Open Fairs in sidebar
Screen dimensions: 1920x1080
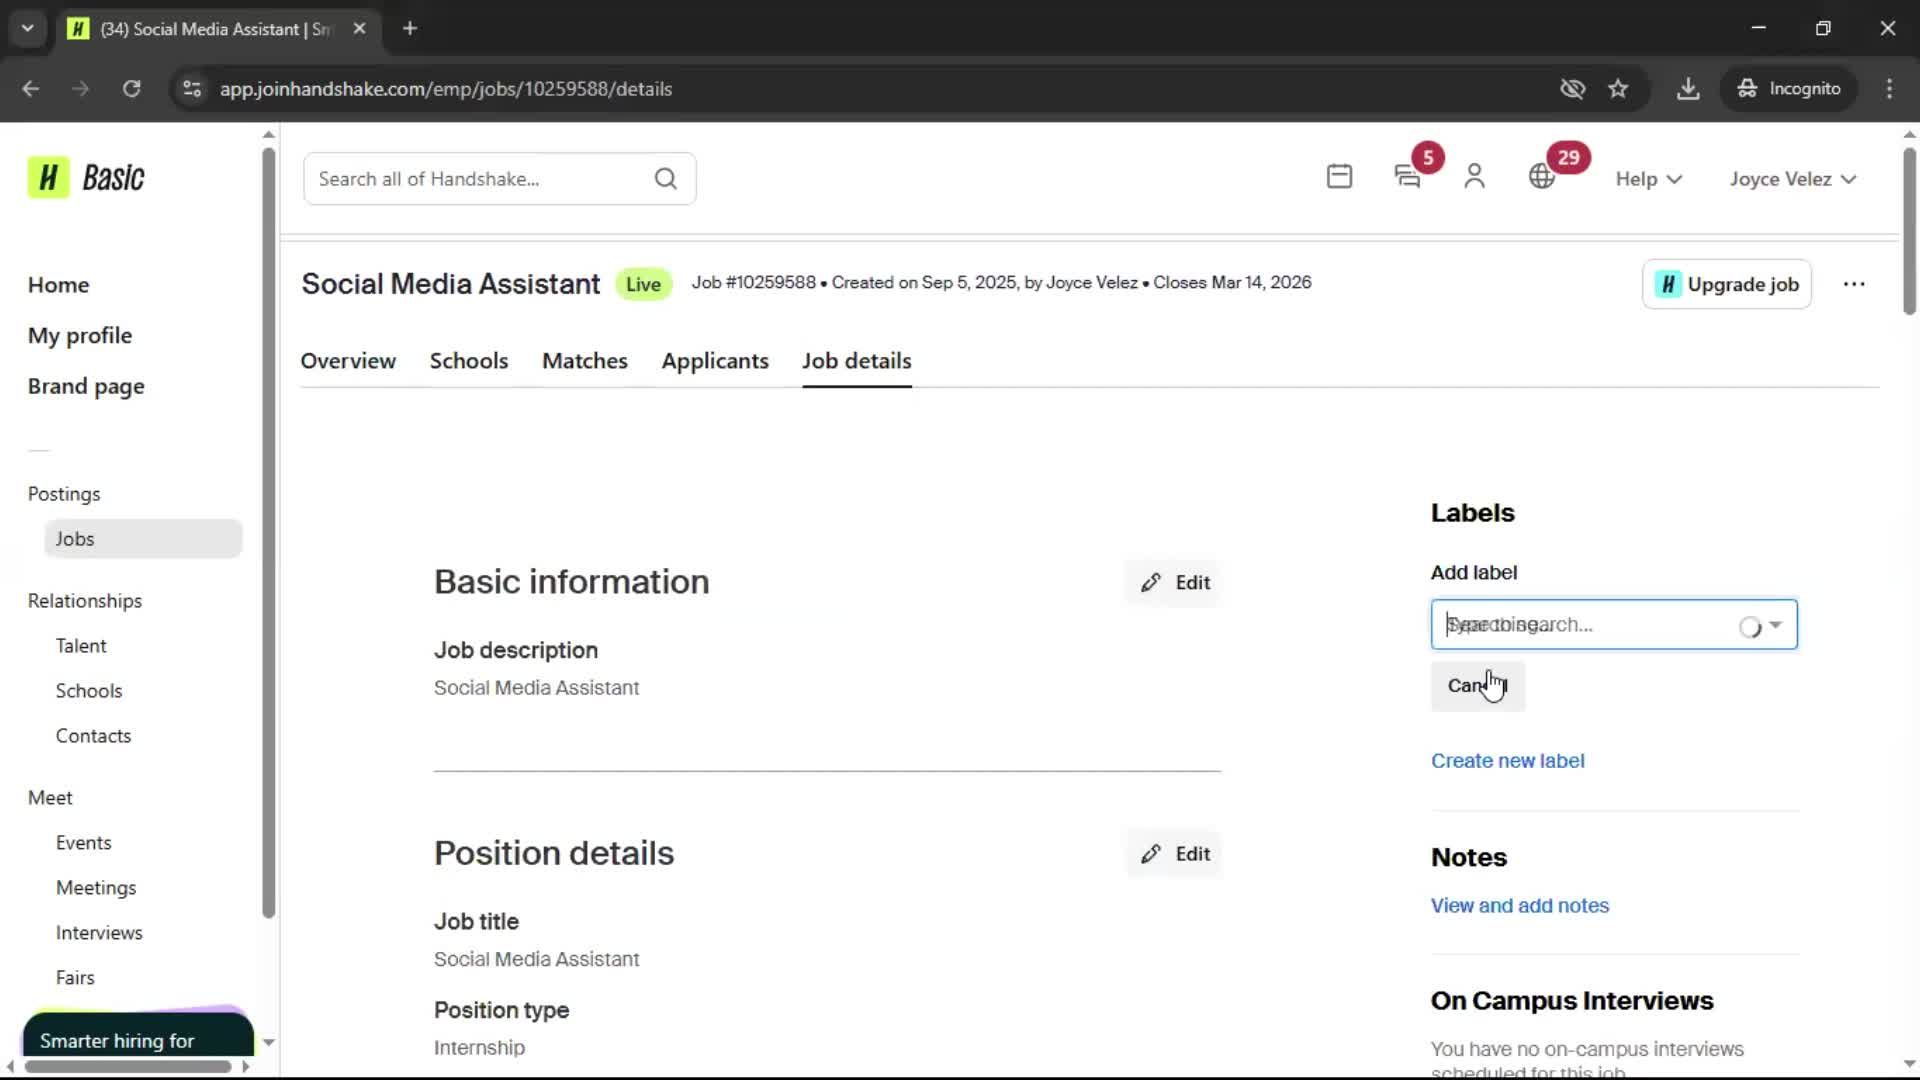click(75, 978)
